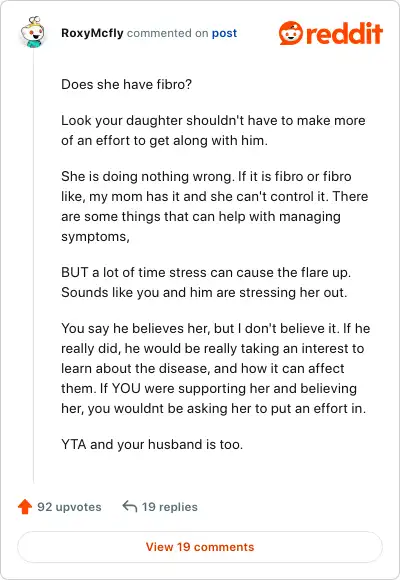Image resolution: width=400 pixels, height=580 pixels.
Task: Click the 92 upvotes count
Action: point(69,507)
